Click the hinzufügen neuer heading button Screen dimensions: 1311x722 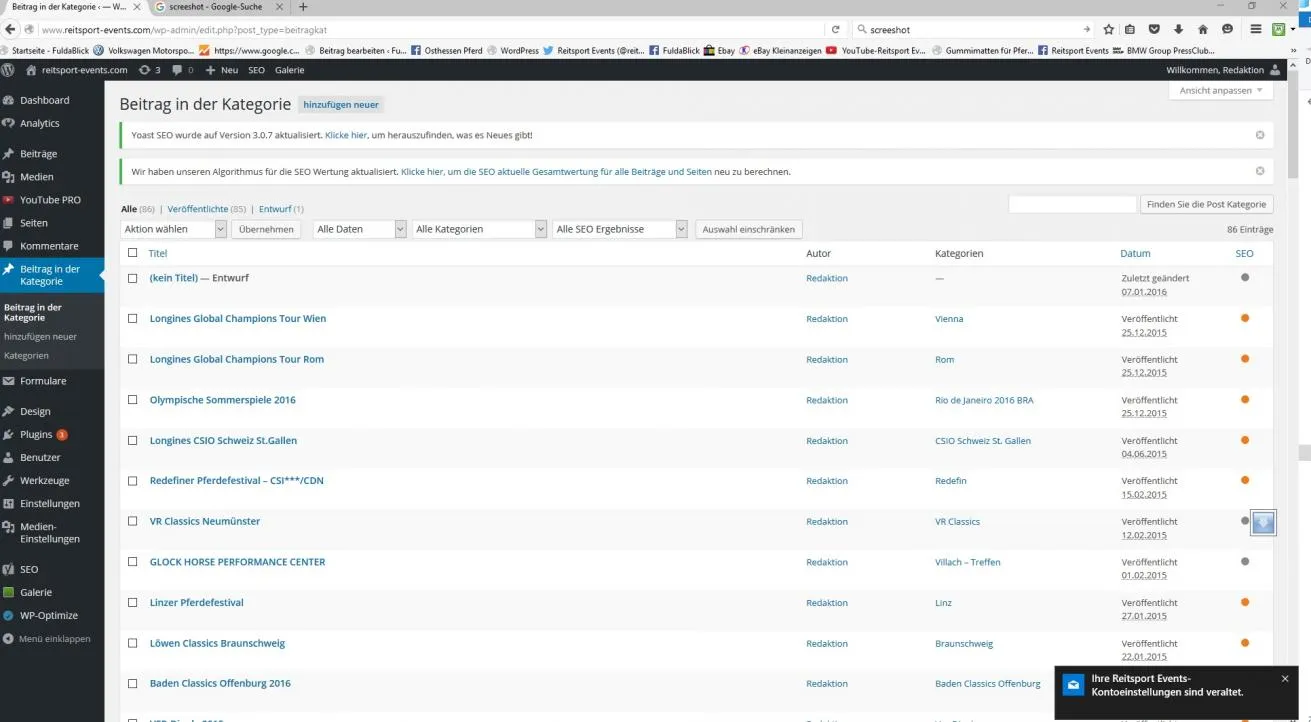[341, 104]
